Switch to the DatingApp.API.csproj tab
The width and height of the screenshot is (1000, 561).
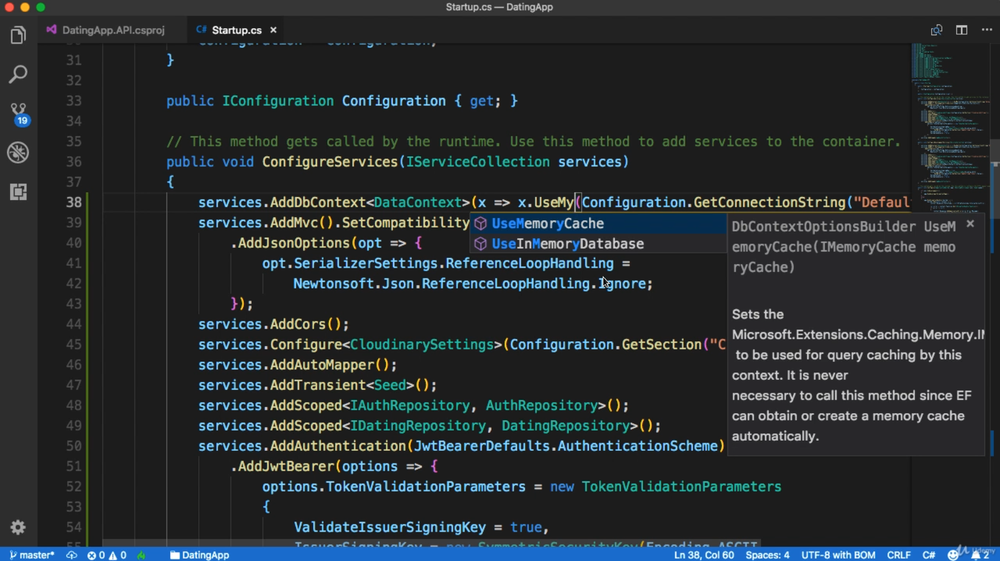[x=112, y=30]
